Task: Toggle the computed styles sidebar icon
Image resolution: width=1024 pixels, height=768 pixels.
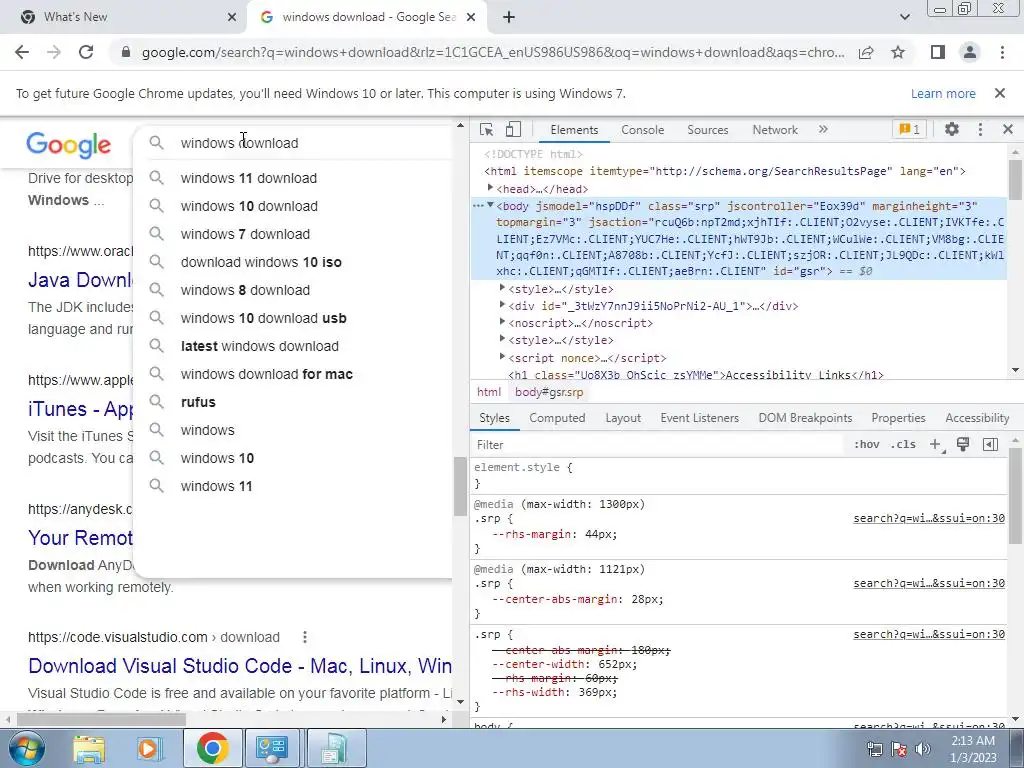Action: pyautogui.click(x=990, y=444)
